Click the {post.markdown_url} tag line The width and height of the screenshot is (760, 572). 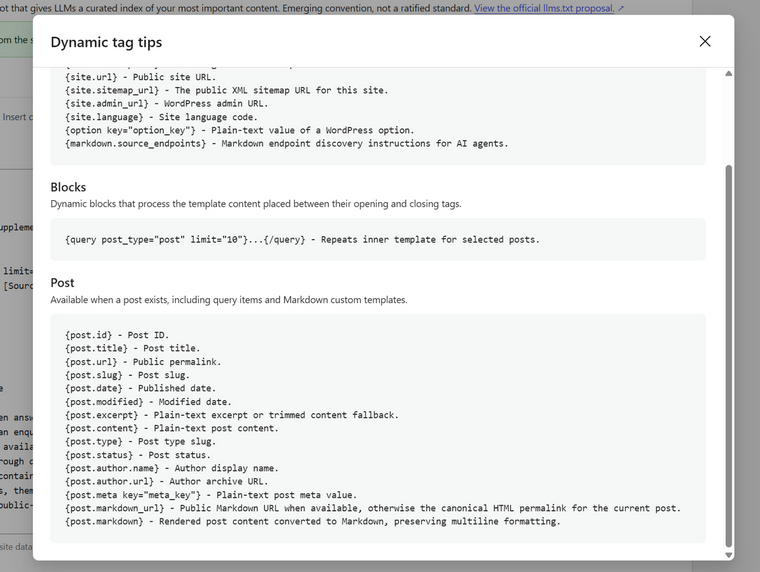[x=373, y=508]
